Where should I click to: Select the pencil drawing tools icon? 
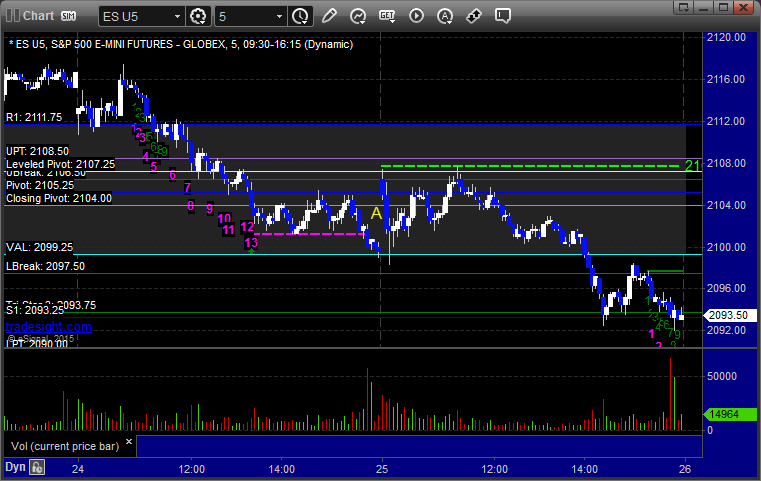coord(329,16)
